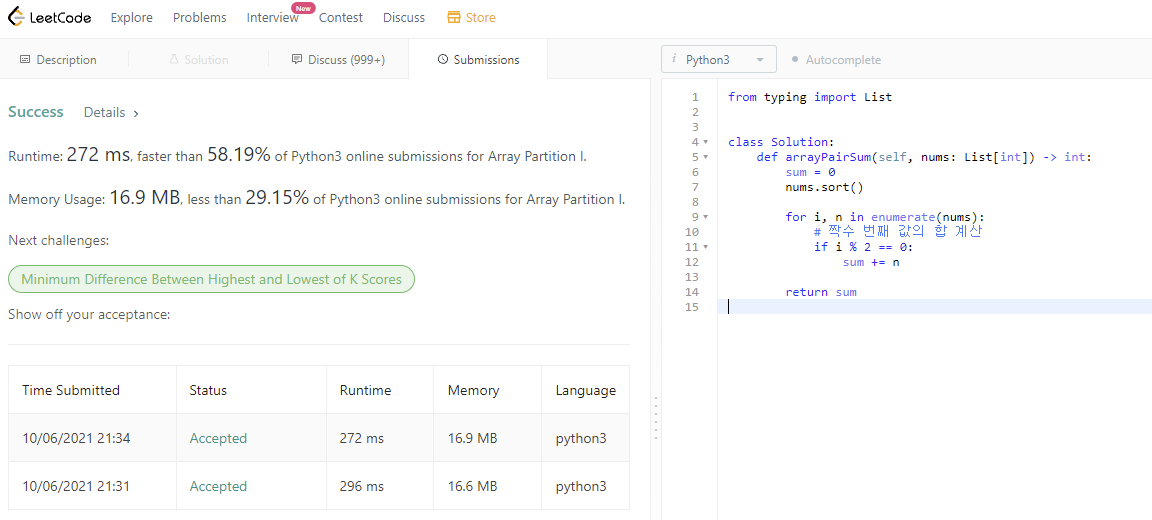1152x520 pixels.
Task: Click the info icon beside Python3
Action: [x=674, y=59]
